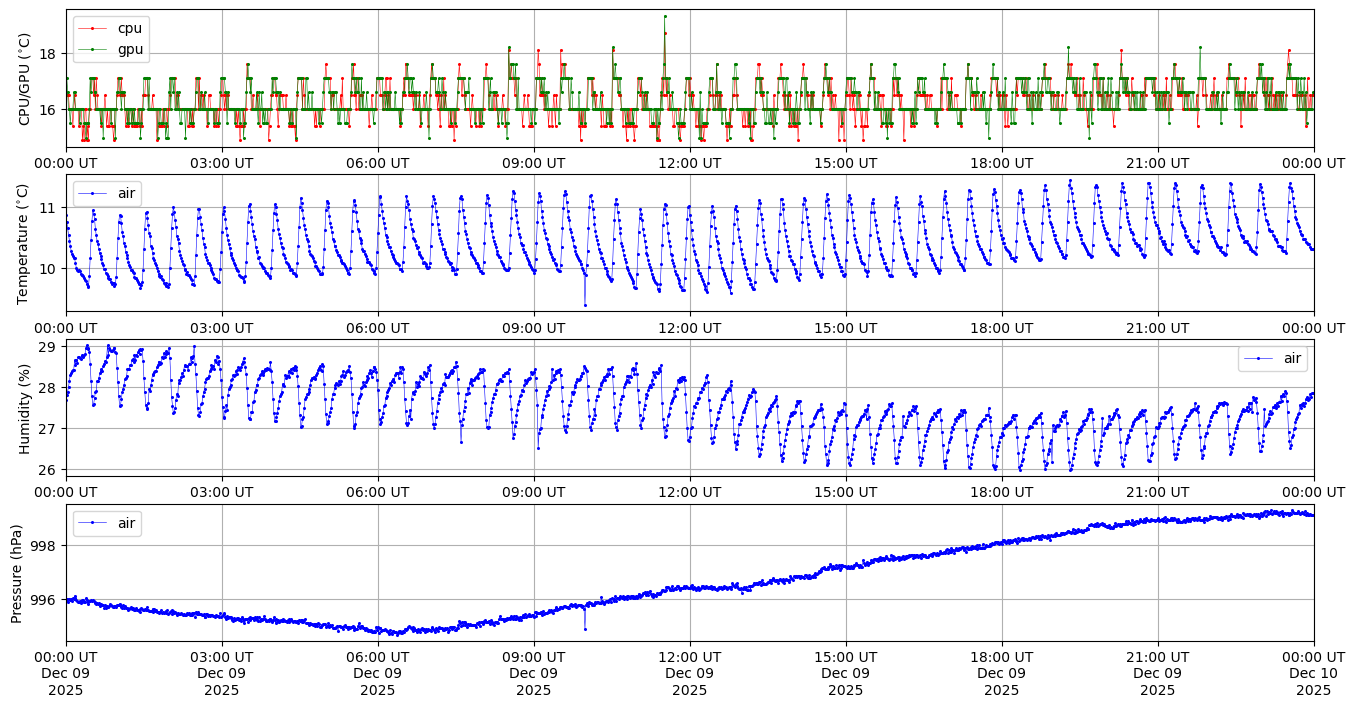Viewport: 1355px width, 707px height.
Task: Click the 18:00 UT tick under the Humidity plot
Action: click(x=1001, y=492)
